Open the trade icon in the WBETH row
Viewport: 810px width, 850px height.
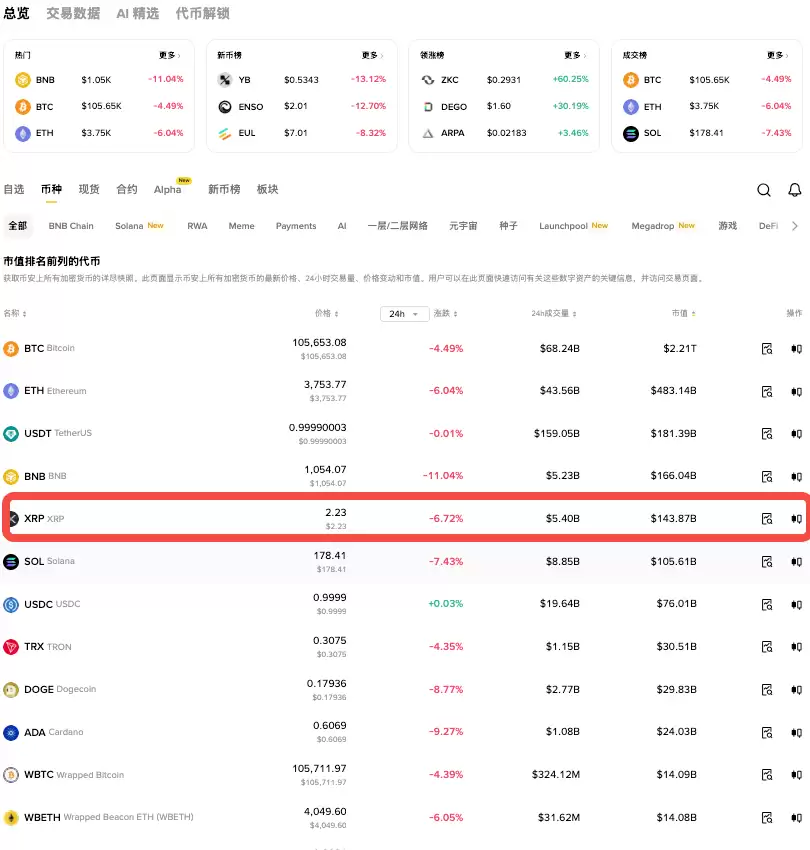(x=796, y=817)
